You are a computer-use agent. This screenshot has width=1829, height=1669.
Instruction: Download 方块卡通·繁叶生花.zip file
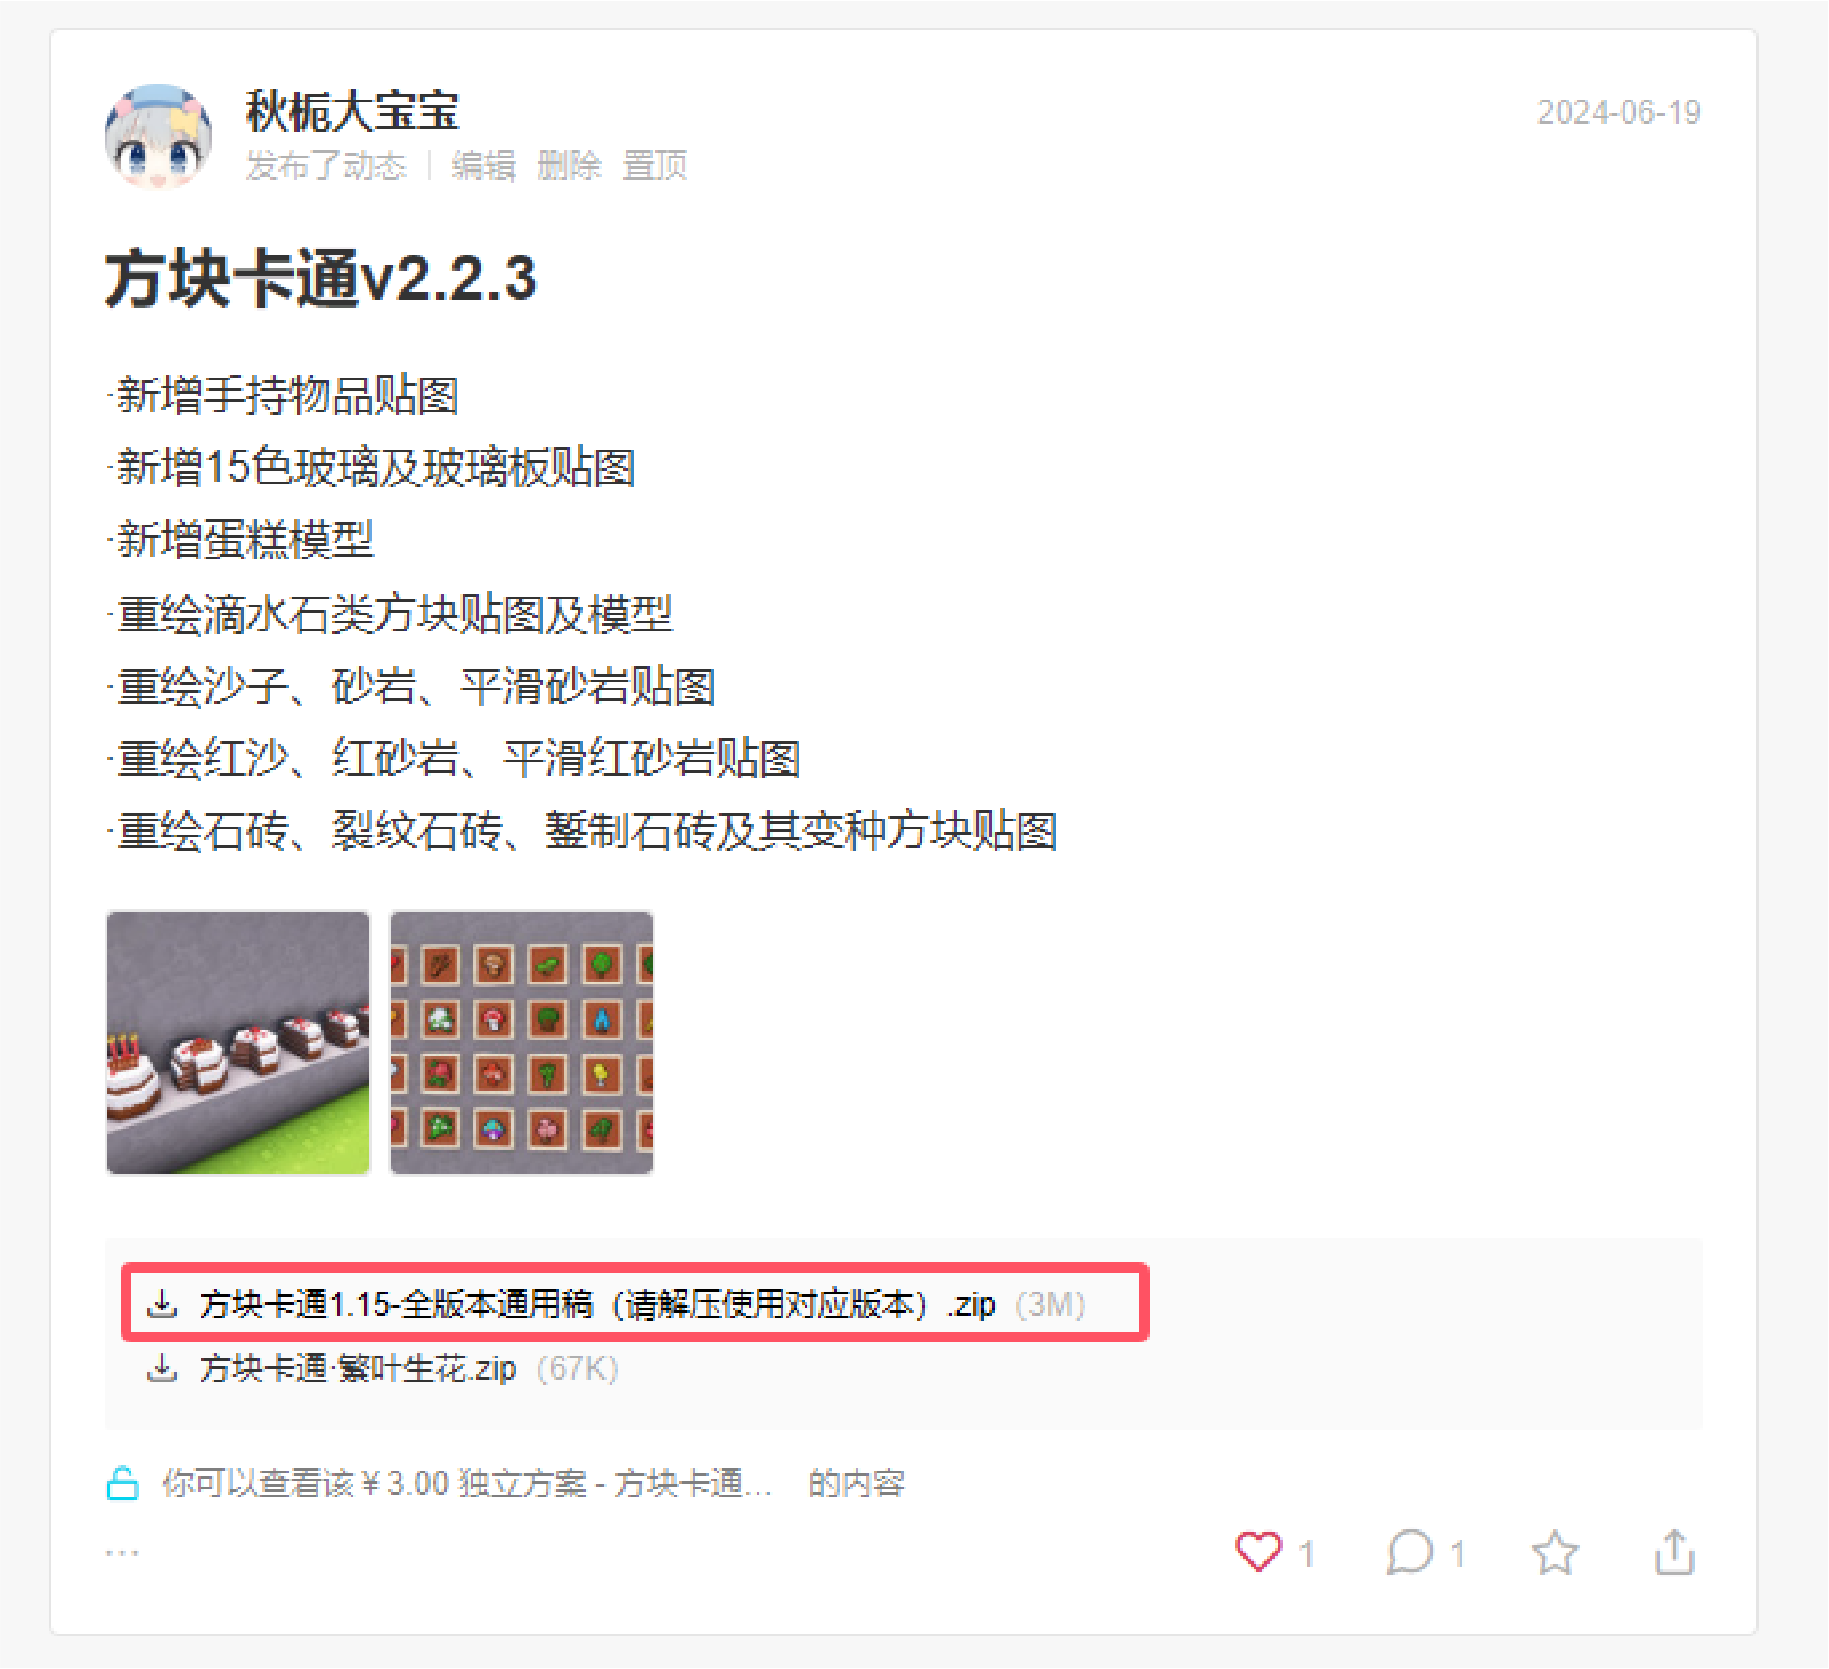click(x=358, y=1369)
